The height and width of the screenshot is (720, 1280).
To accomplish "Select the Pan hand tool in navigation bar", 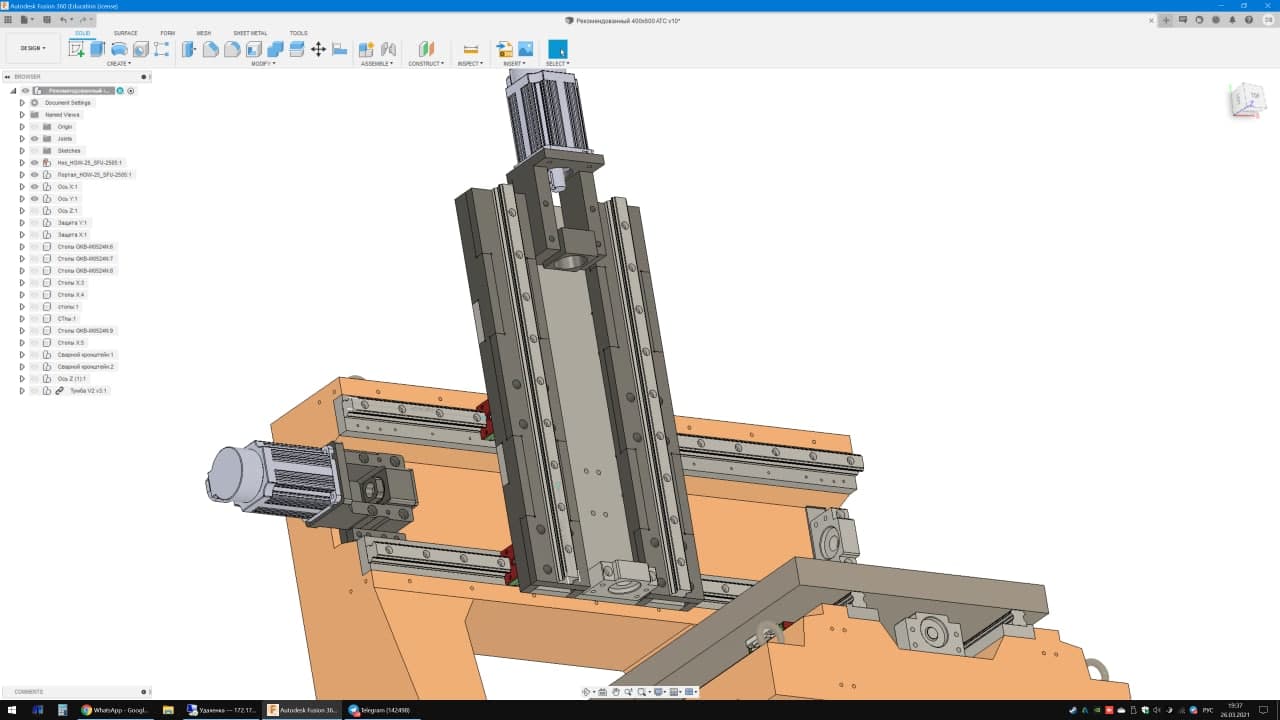I will click(616, 692).
